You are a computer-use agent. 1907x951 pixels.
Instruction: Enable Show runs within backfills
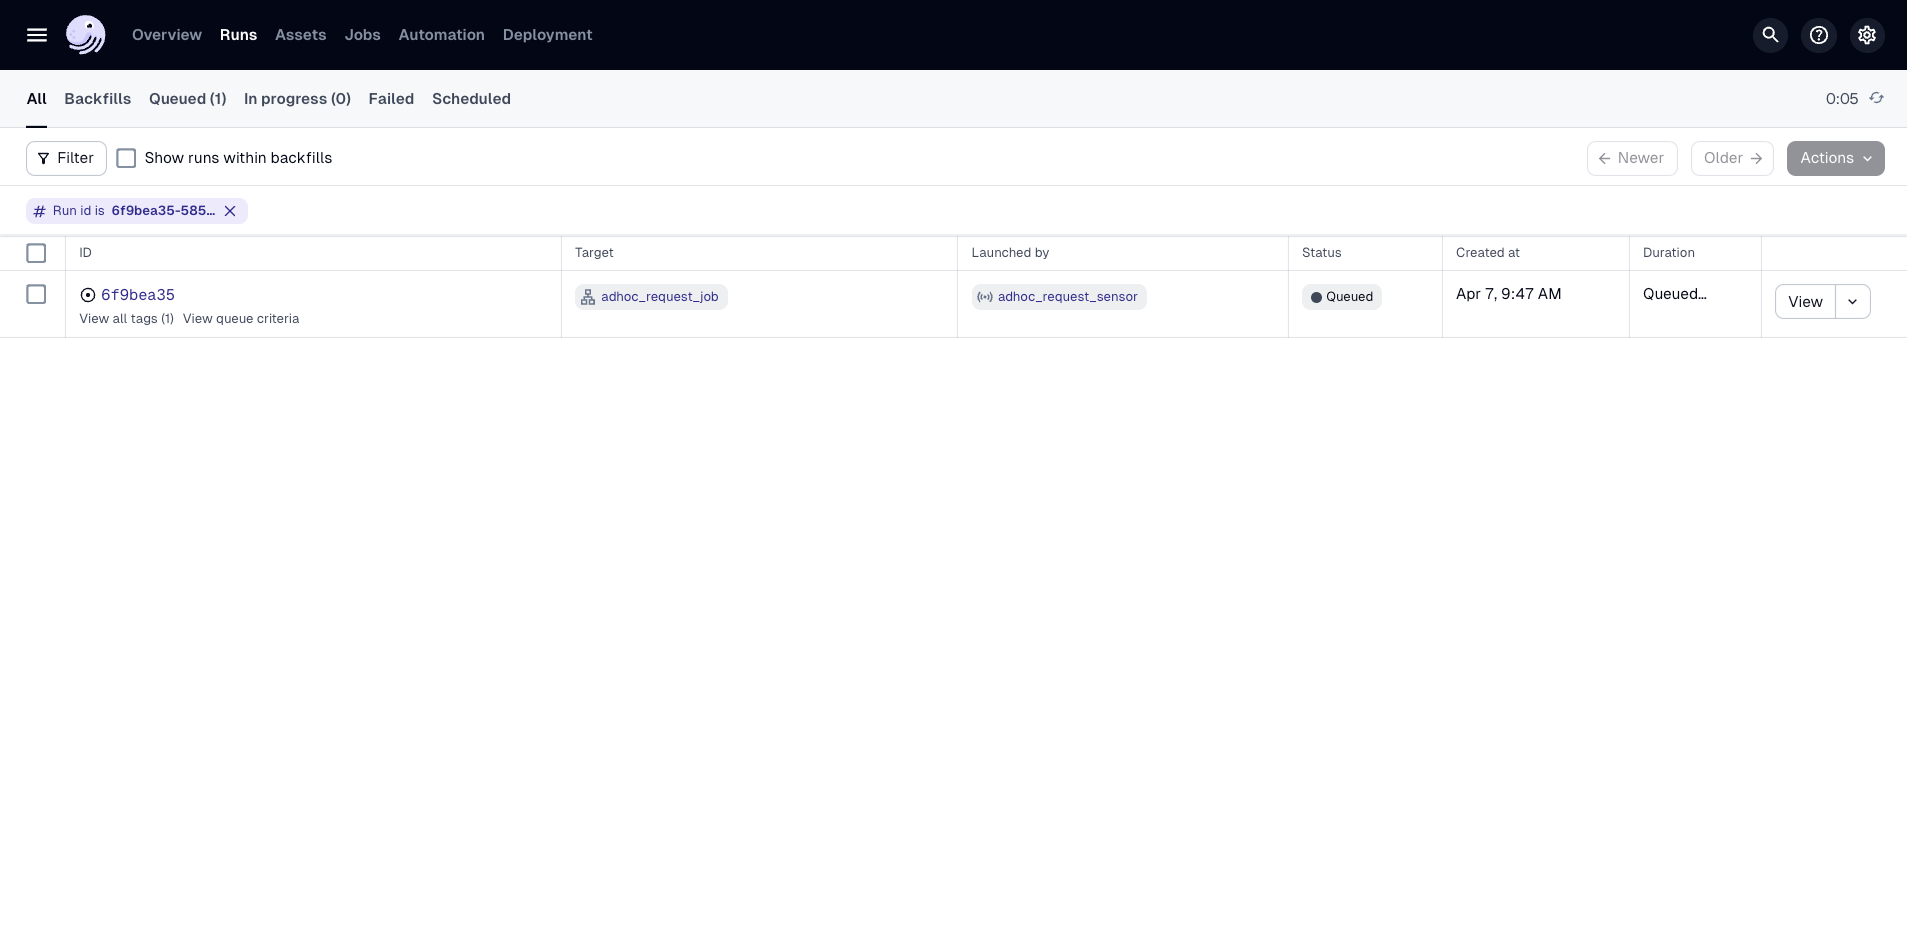pyautogui.click(x=126, y=157)
